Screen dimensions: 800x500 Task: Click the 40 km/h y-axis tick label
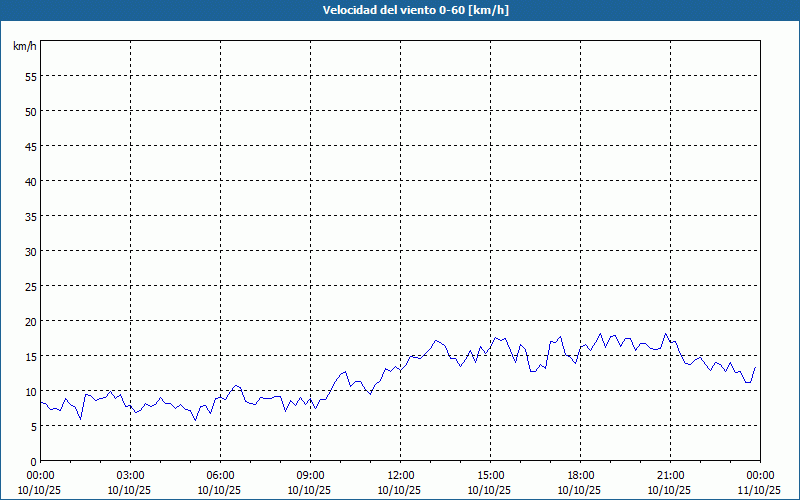(x=30, y=181)
